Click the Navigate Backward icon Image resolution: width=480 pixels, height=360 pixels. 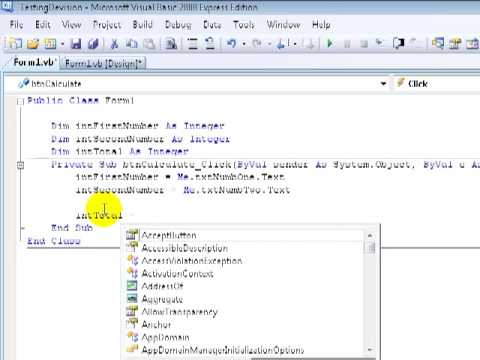pos(282,44)
